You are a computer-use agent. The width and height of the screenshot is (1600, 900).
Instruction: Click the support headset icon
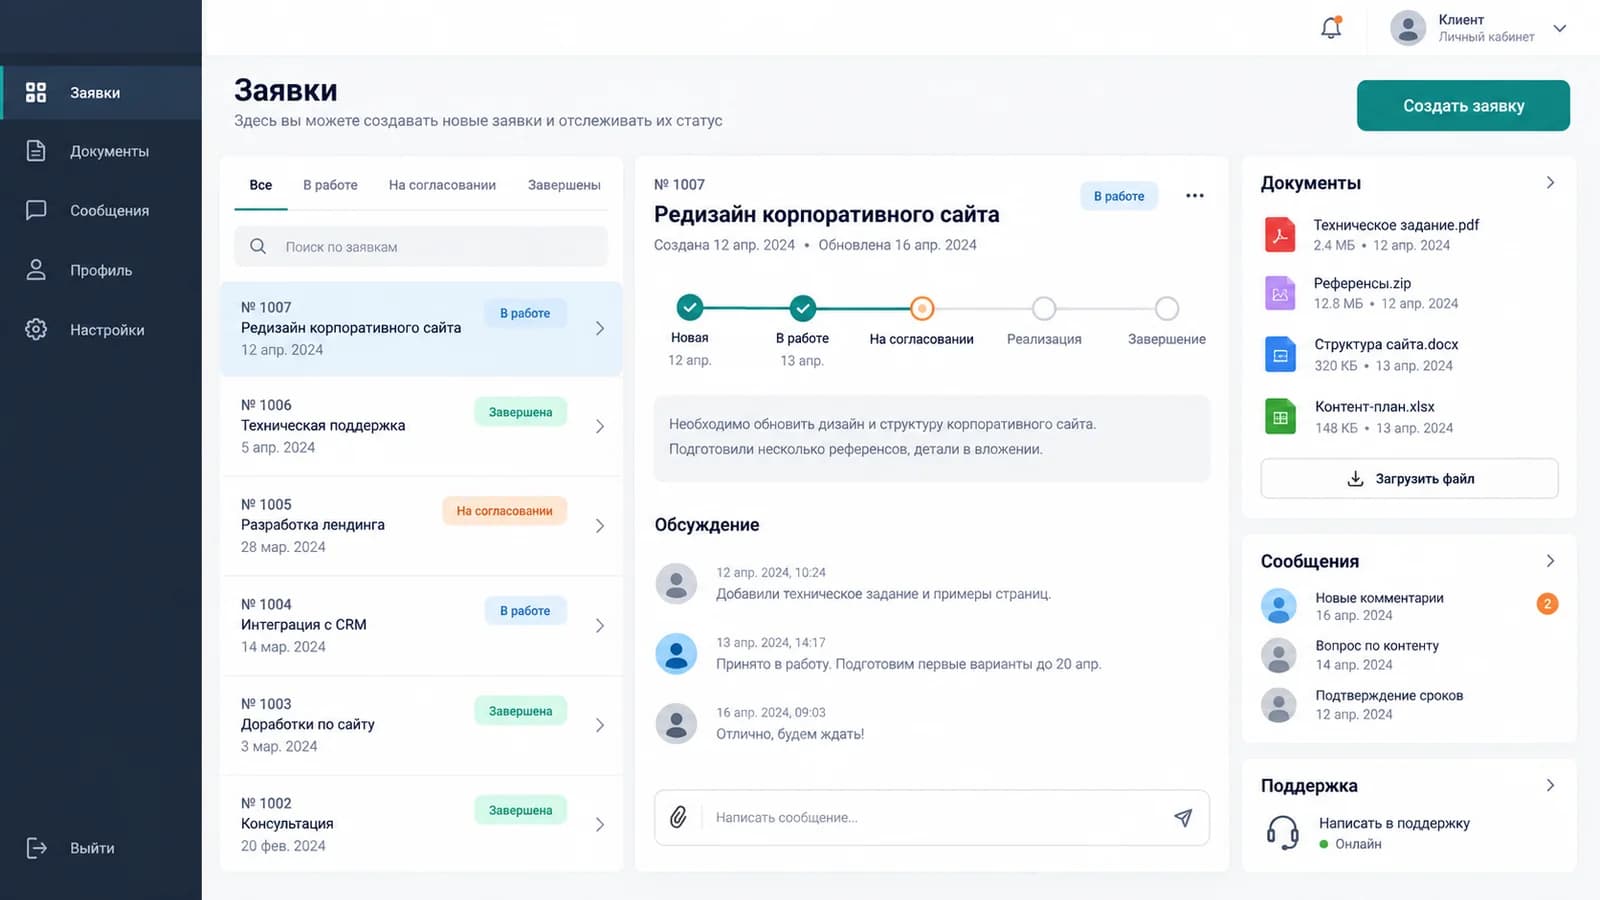point(1282,832)
